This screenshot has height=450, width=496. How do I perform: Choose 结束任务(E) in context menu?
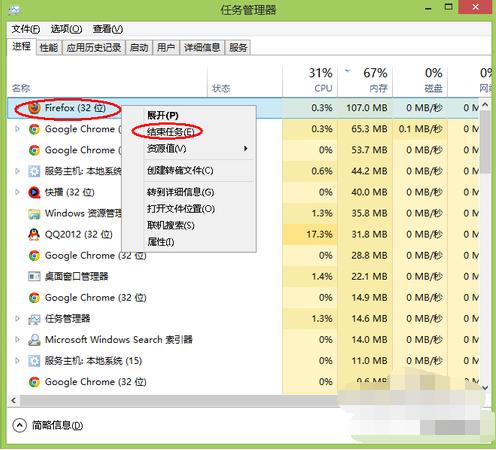pos(170,132)
